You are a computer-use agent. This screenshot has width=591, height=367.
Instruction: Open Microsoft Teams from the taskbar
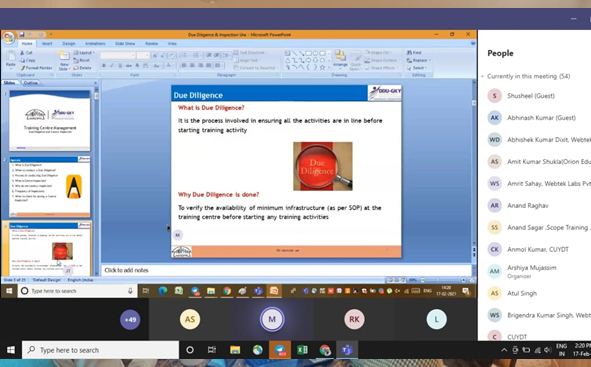(347, 350)
